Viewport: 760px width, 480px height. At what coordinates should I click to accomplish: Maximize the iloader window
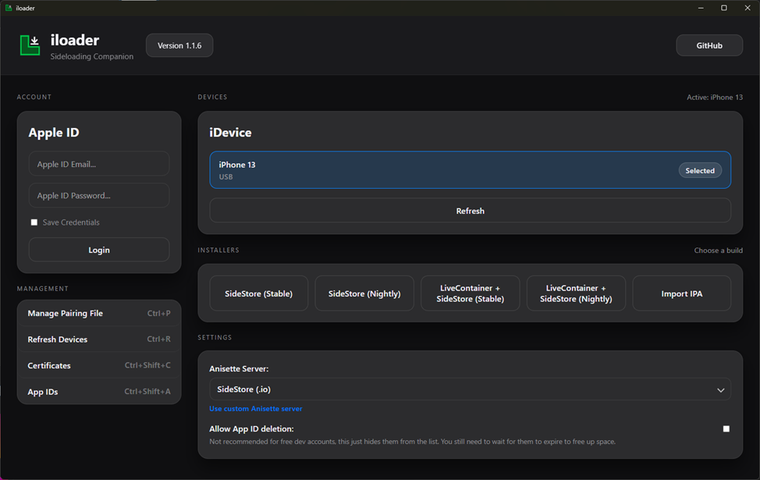724,8
